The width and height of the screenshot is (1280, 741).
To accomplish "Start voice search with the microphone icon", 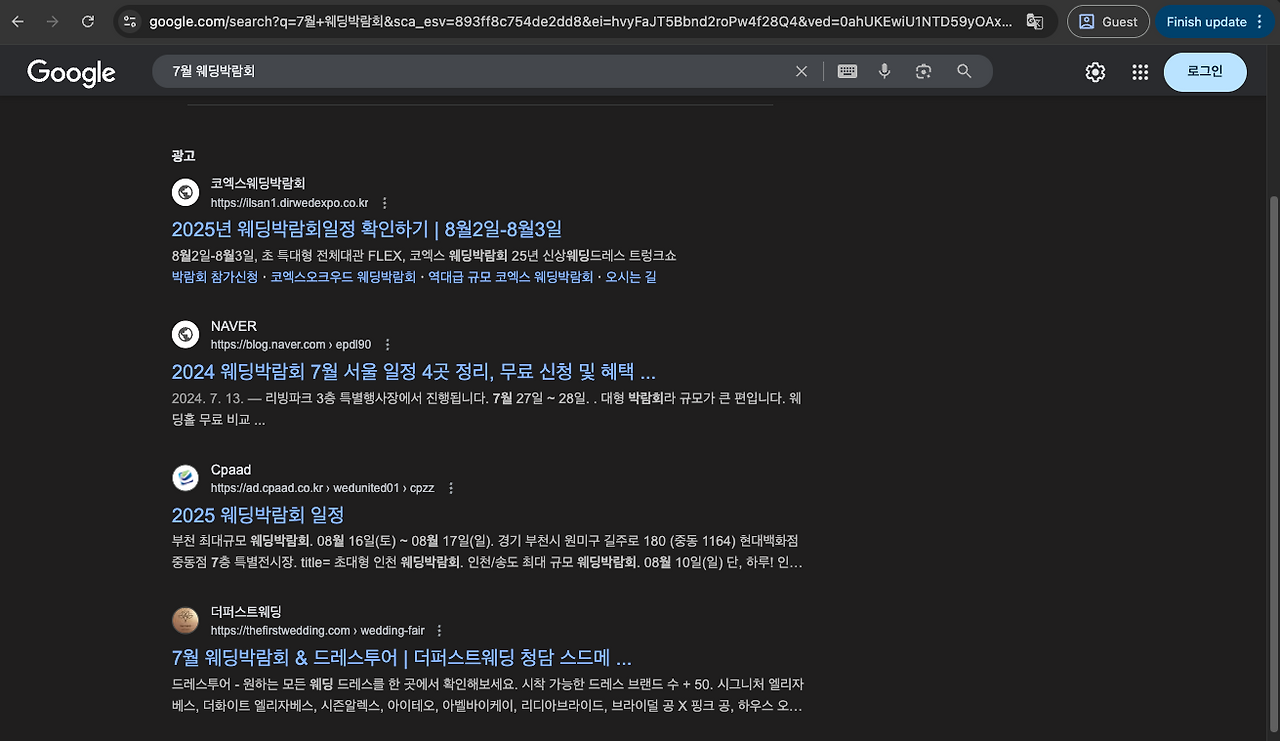I will pyautogui.click(x=884, y=71).
